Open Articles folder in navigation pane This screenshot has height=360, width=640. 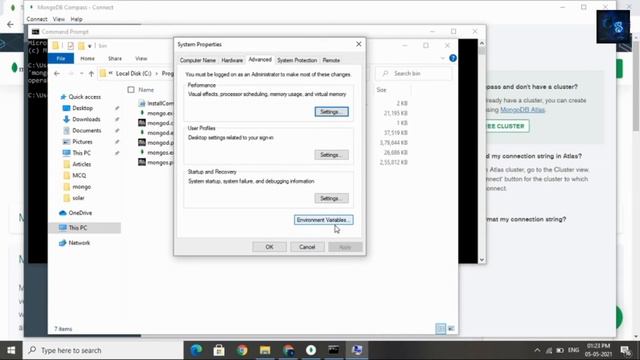pos(82,164)
